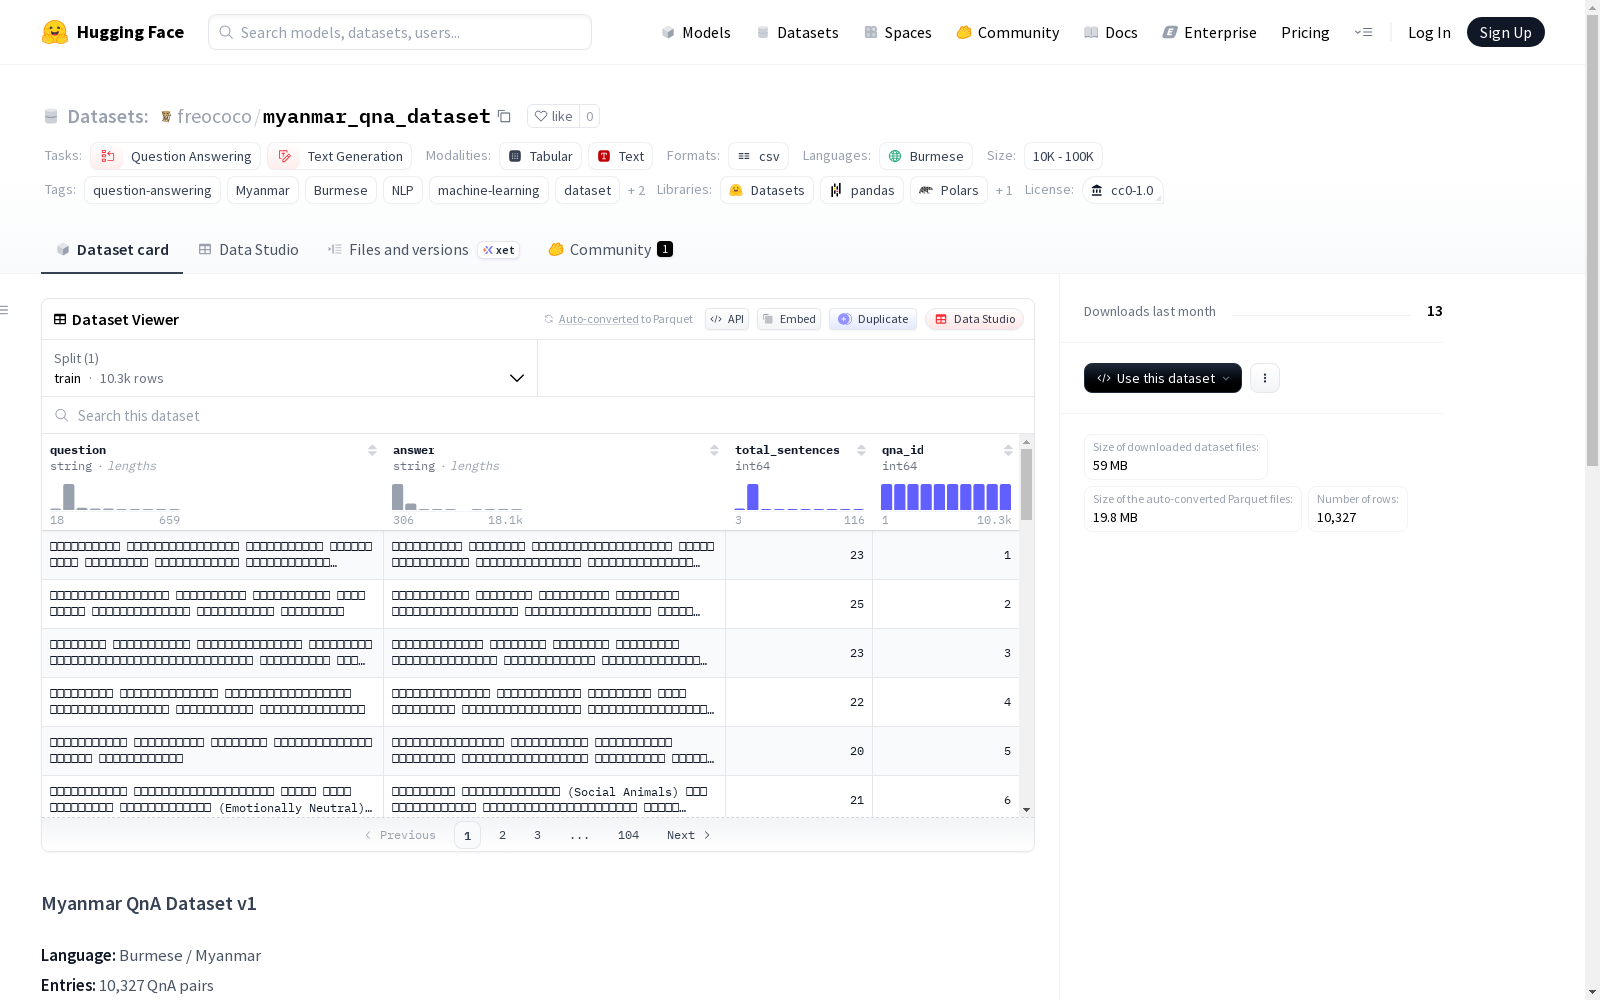Go to page 3 of the dataset viewer
The width and height of the screenshot is (1600, 1000).
tap(537, 835)
